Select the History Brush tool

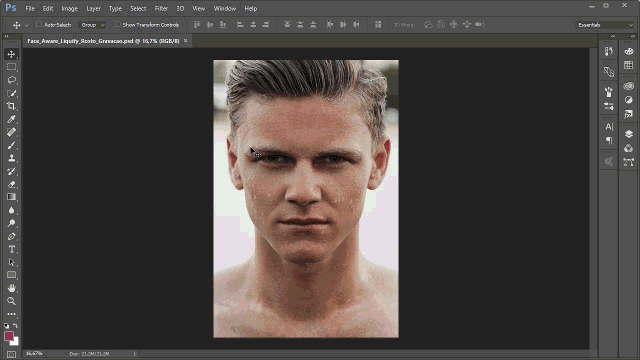click(11, 171)
